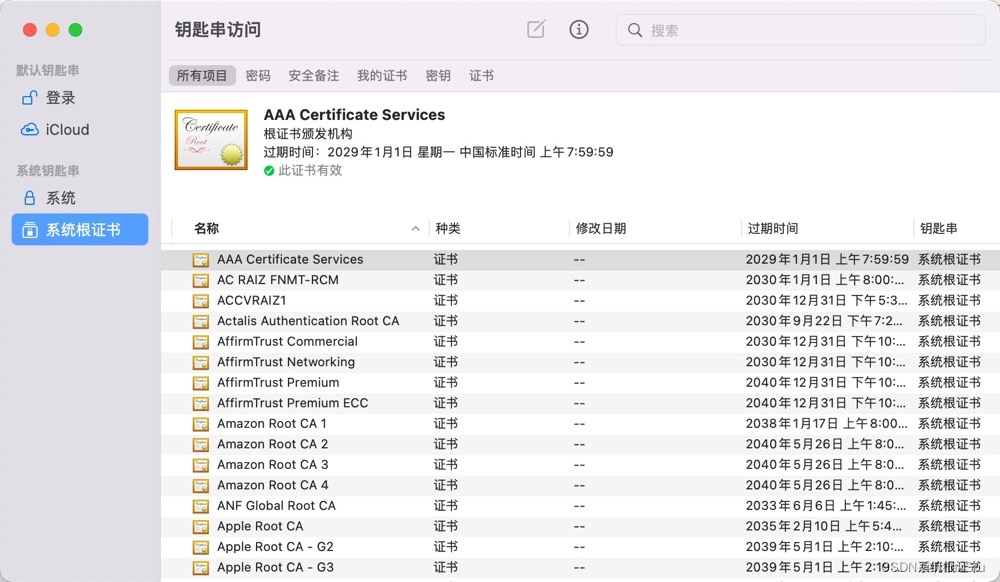
Task: Select the 系统 keychain in sidebar
Action: pos(80,198)
